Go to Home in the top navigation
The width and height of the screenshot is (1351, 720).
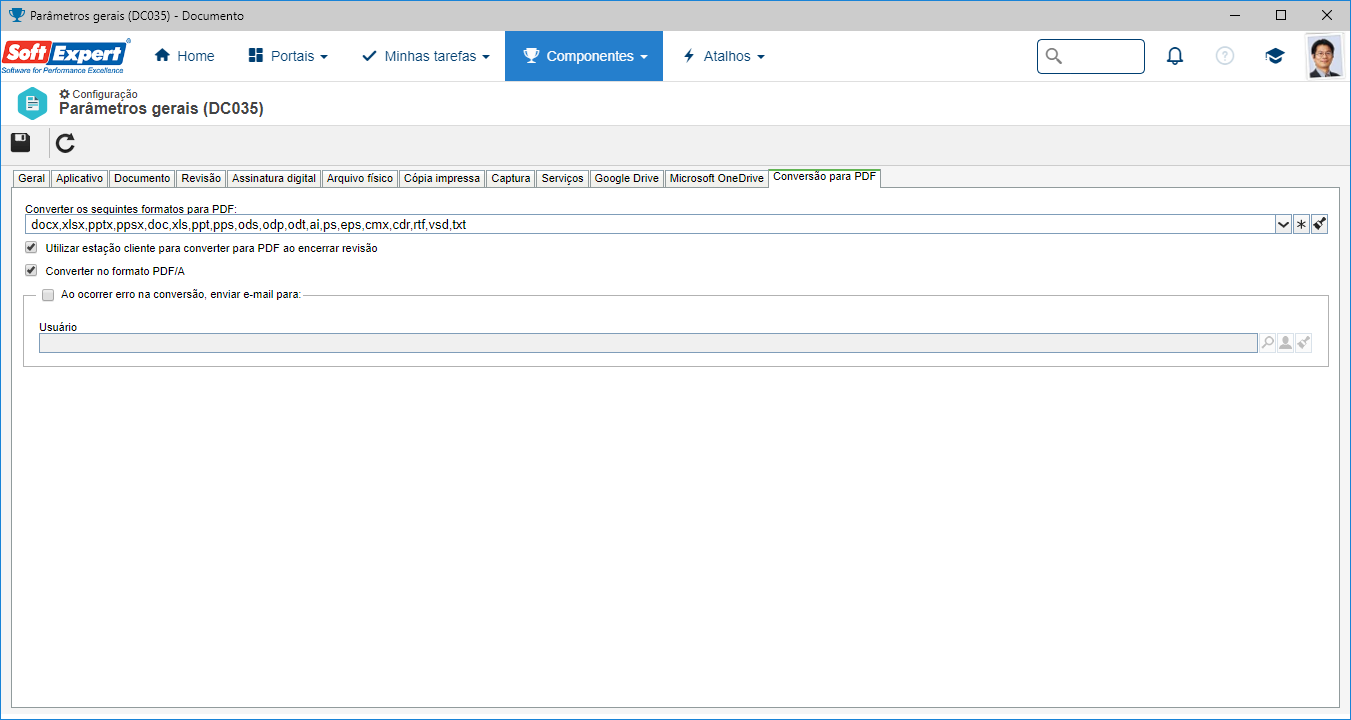coord(184,56)
